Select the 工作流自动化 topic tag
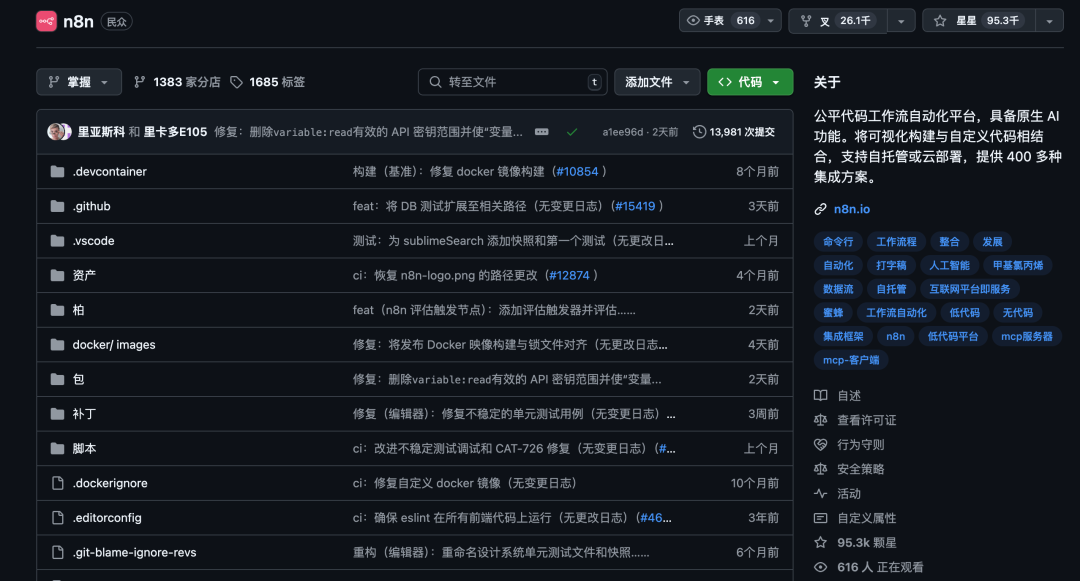 click(x=896, y=313)
